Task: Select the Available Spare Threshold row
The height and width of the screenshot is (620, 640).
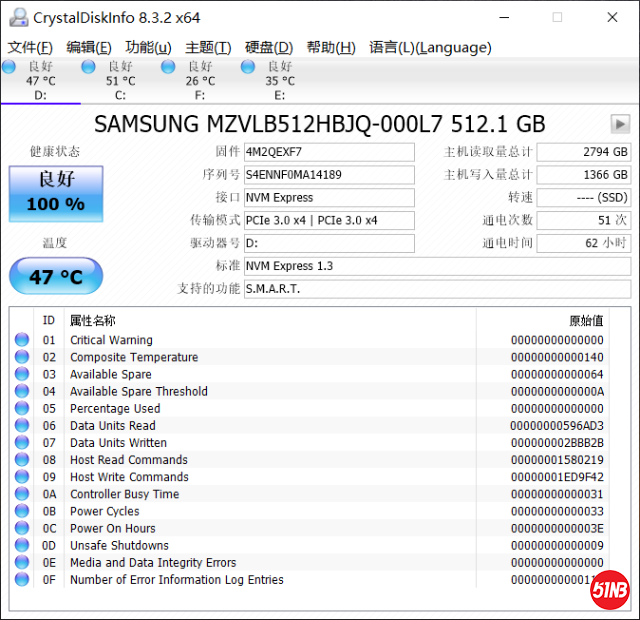Action: pos(139,391)
